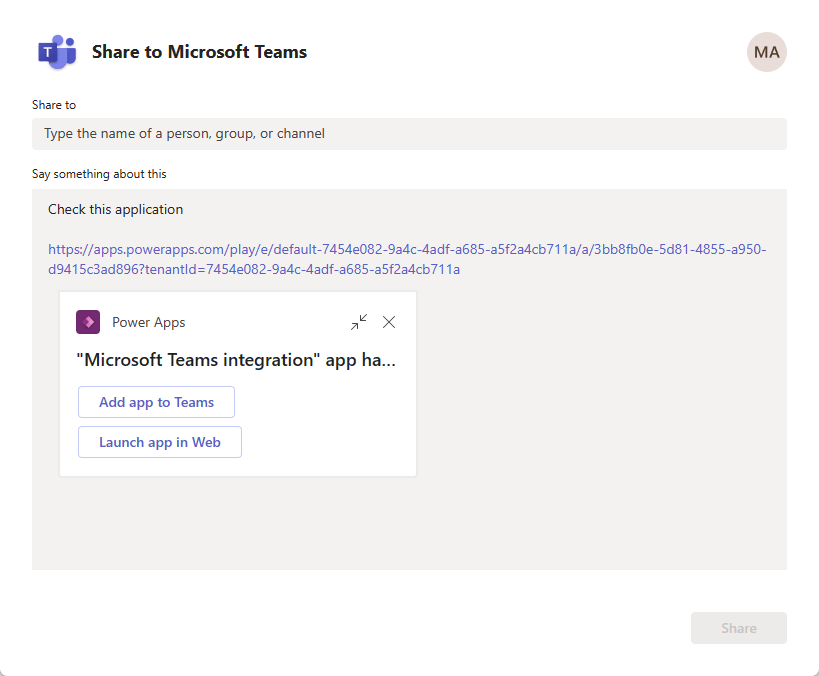
Task: Open the apps.powerapps.com link
Action: coord(407,249)
